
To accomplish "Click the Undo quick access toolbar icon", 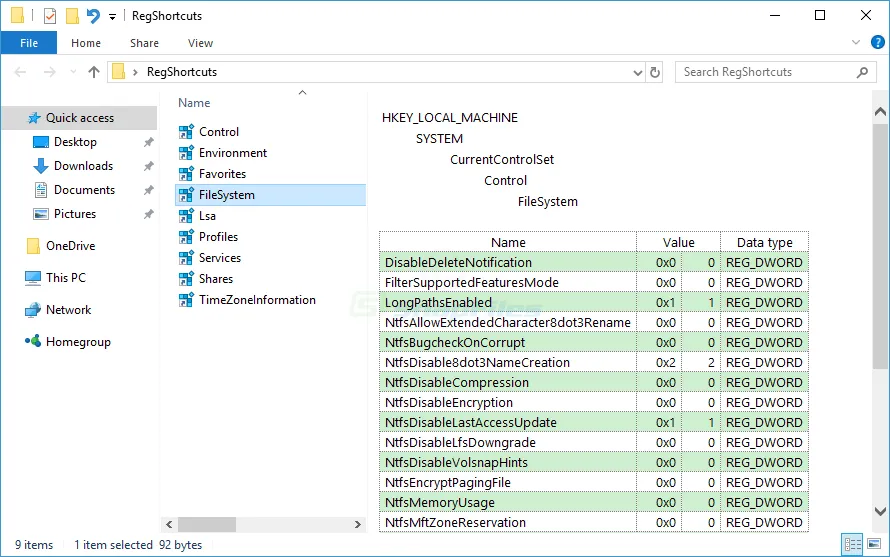I will [93, 15].
